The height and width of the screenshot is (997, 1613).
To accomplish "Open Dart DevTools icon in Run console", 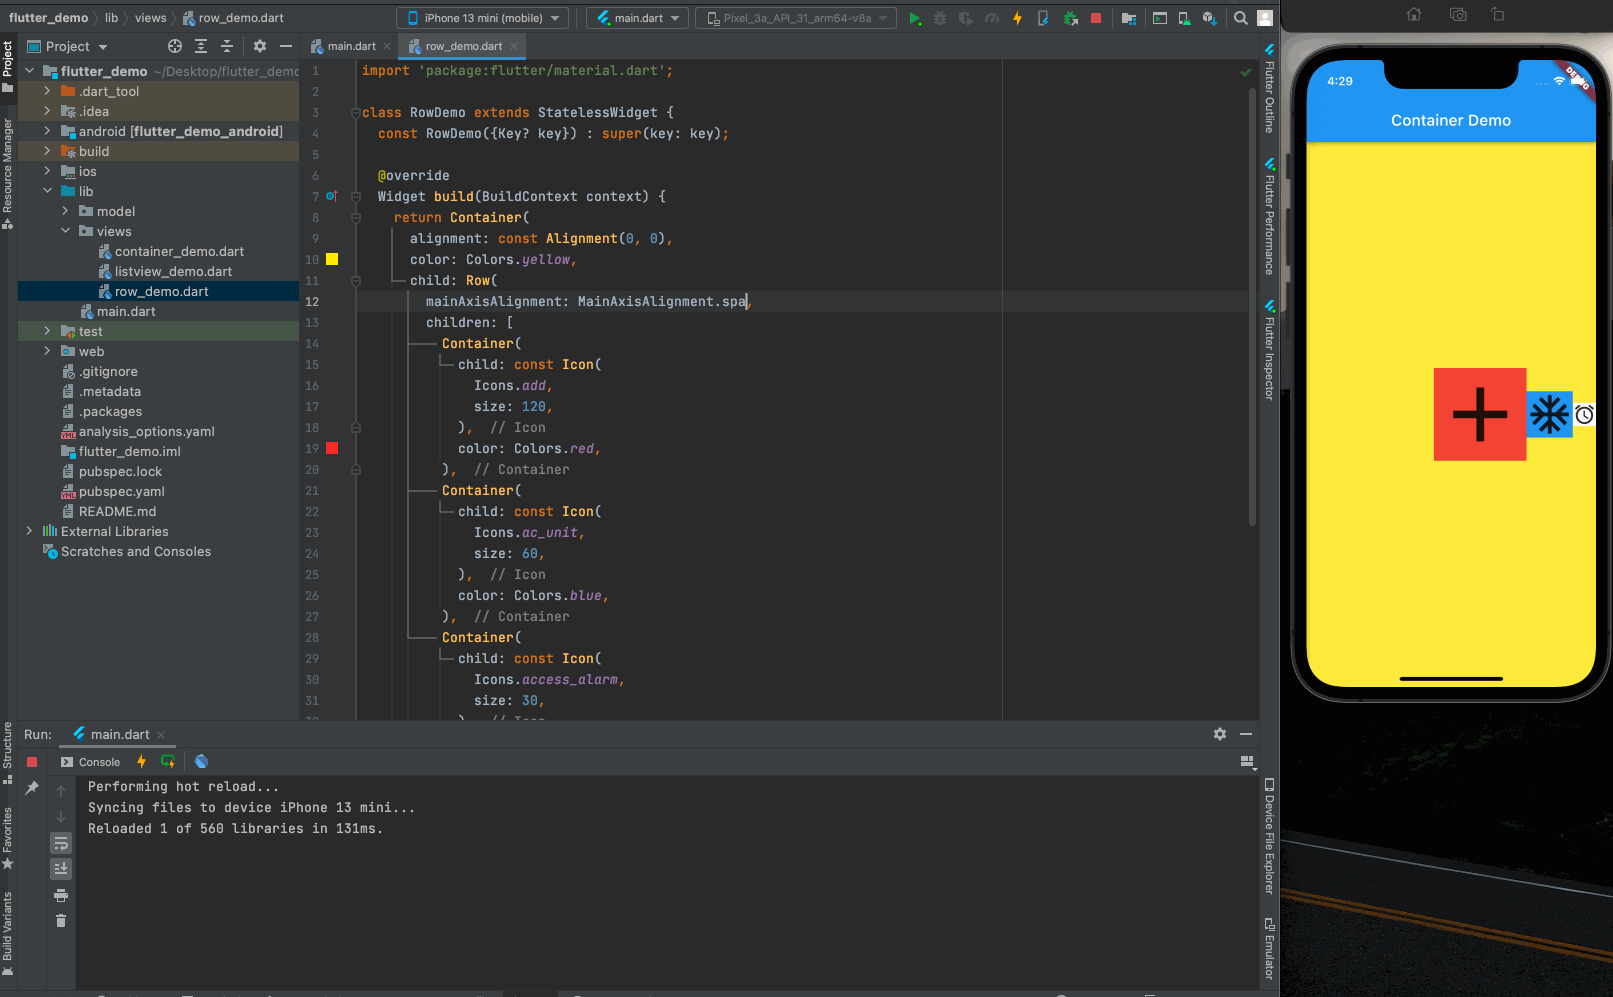I will (201, 762).
